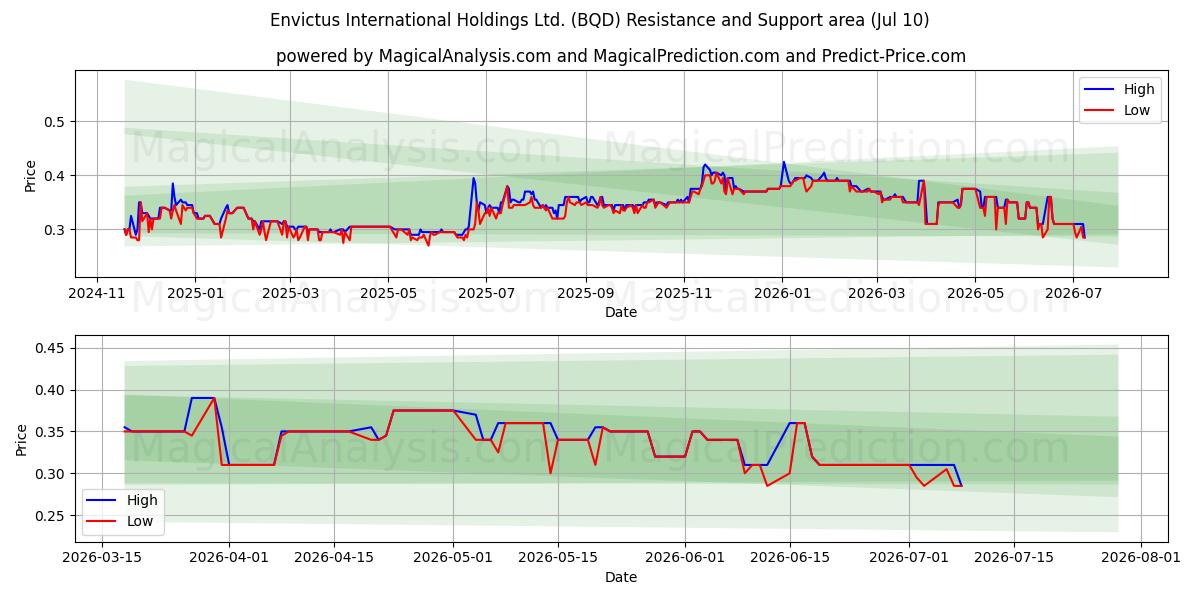Click the 2025-09 tick label
Image resolution: width=1200 pixels, height=600 pixels.
pos(586,295)
